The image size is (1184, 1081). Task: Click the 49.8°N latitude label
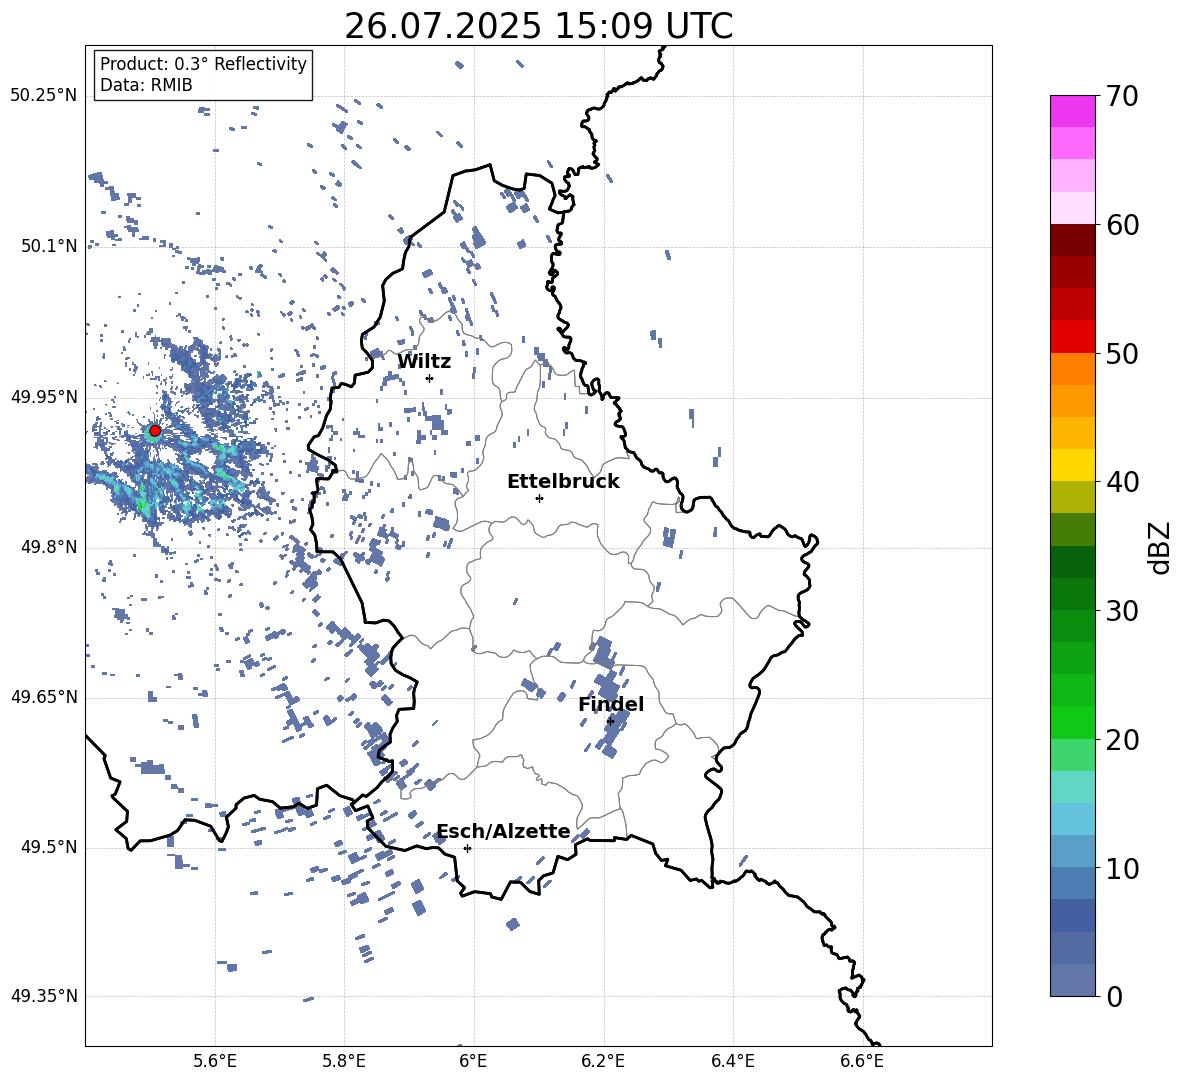[x=49, y=547]
